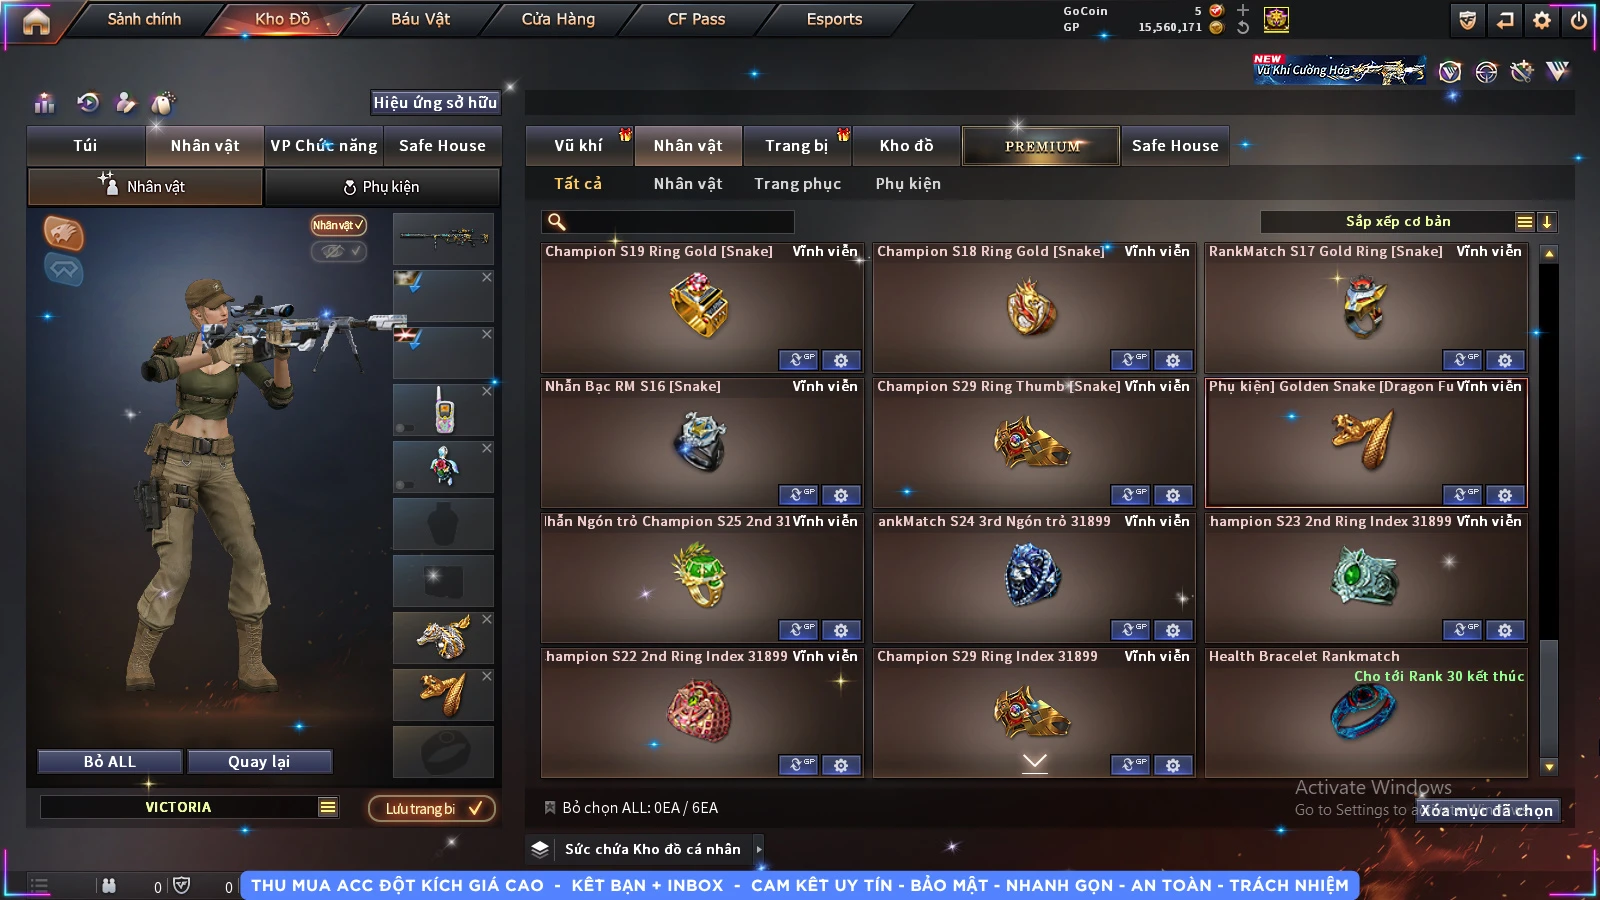This screenshot has height=900, width=1600.
Task: Remove equipped walkie-talkie item slot
Action: tap(487, 391)
